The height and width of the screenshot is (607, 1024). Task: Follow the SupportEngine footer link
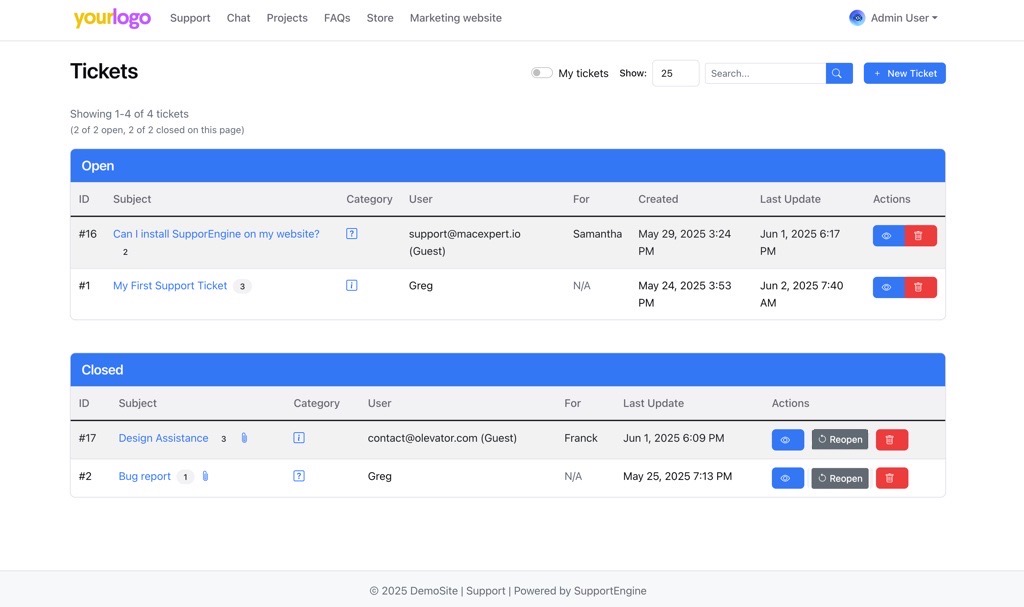point(610,590)
